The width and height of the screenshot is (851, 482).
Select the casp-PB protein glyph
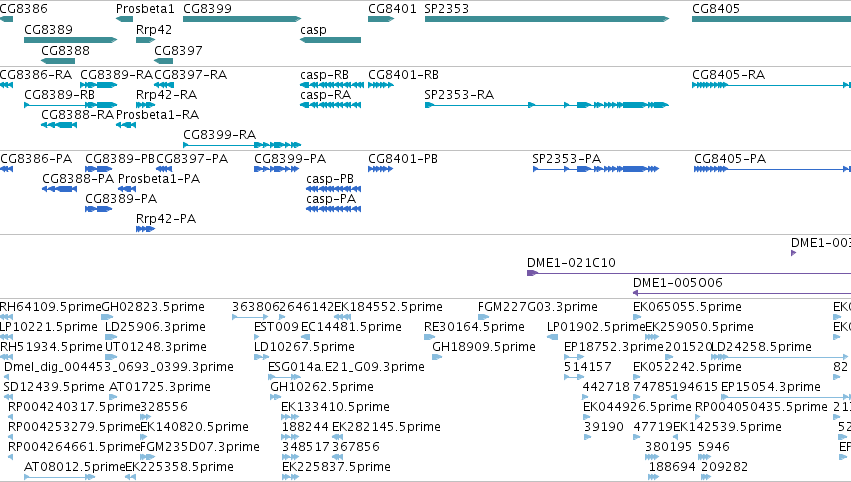(x=333, y=189)
